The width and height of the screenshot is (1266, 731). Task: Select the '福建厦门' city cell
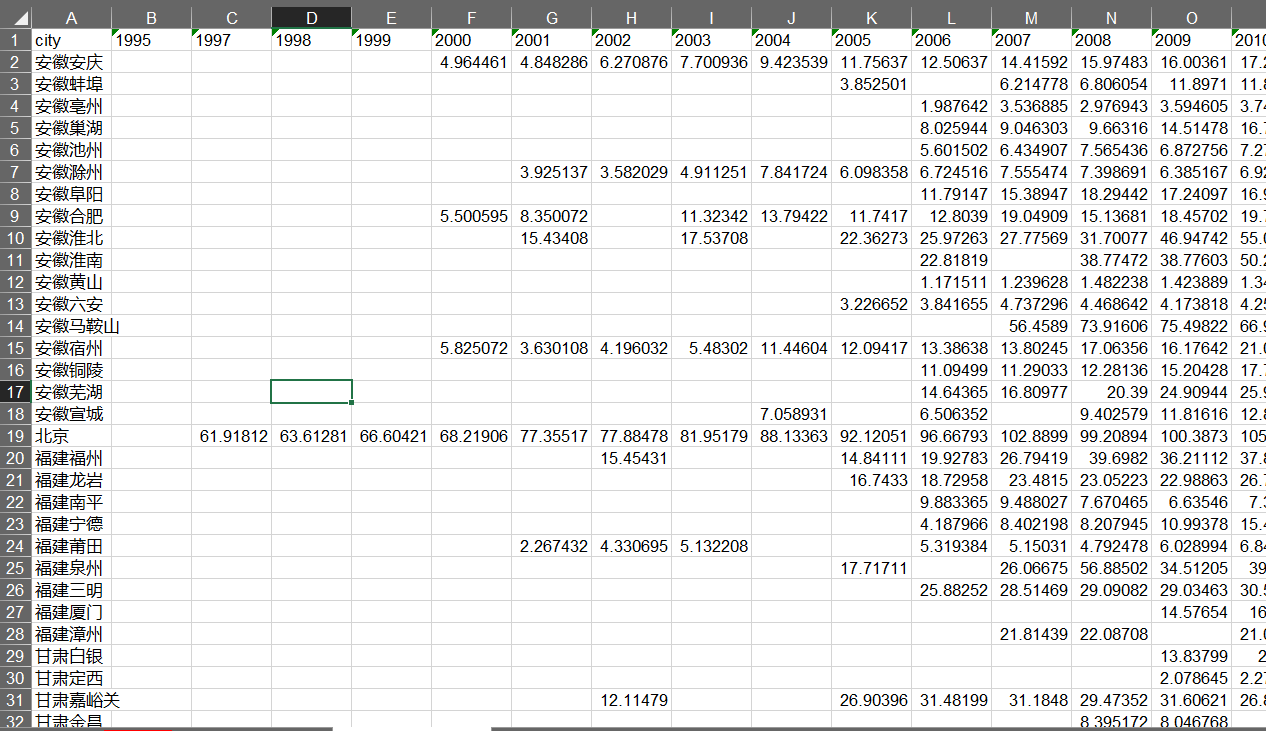tap(71, 612)
